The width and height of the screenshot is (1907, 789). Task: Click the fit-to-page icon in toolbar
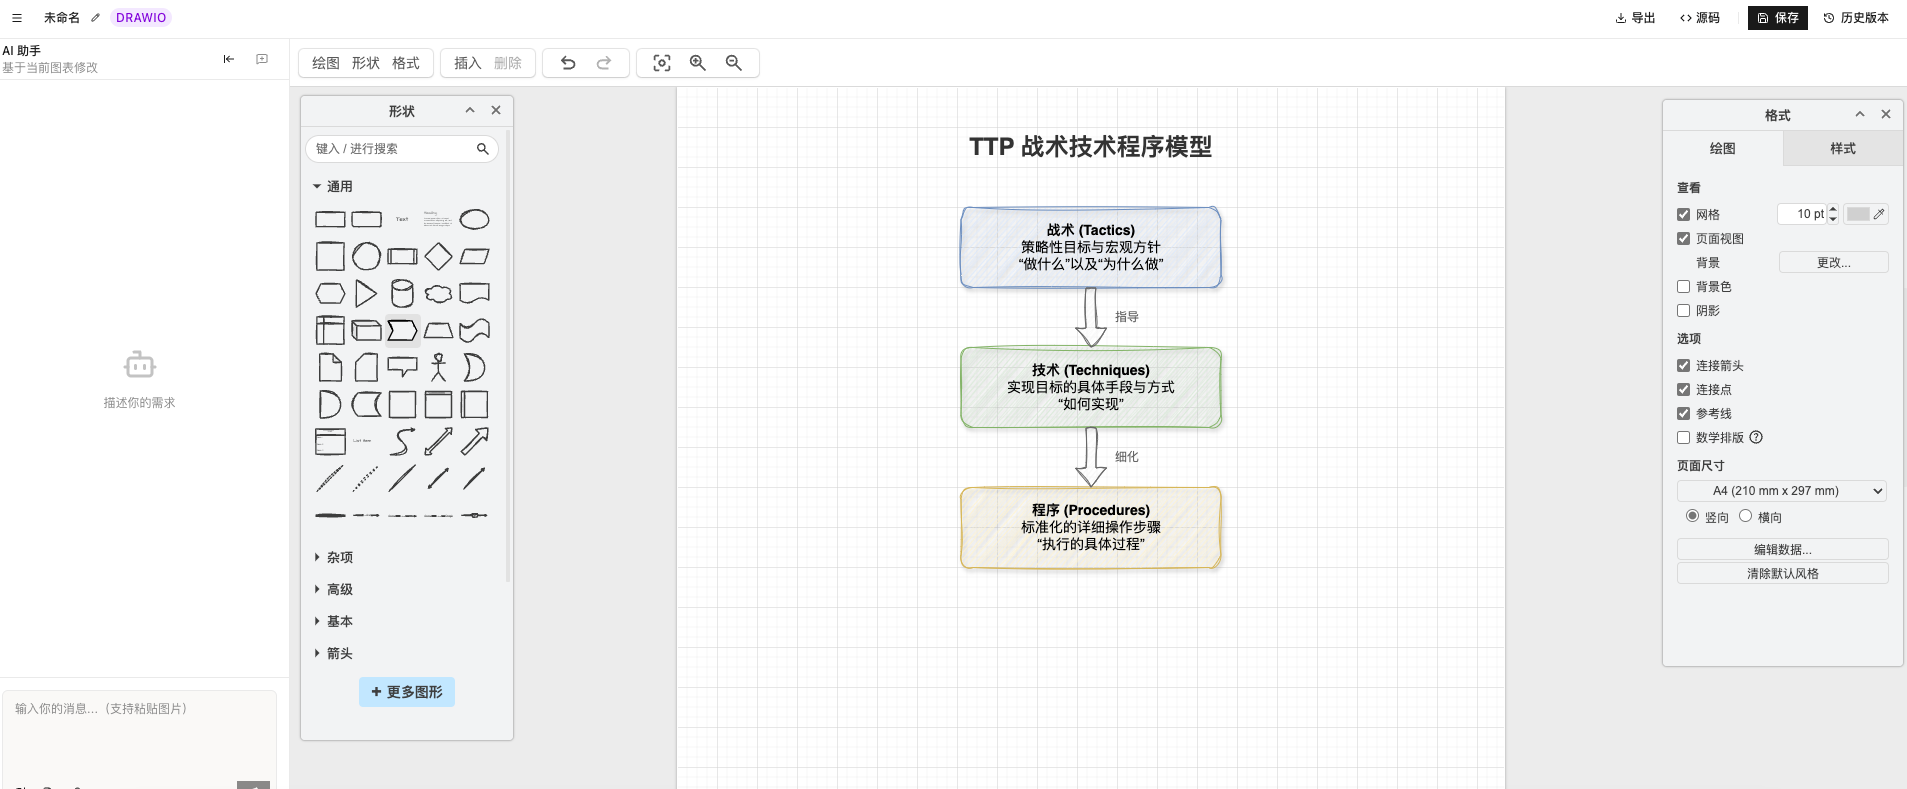(x=662, y=63)
